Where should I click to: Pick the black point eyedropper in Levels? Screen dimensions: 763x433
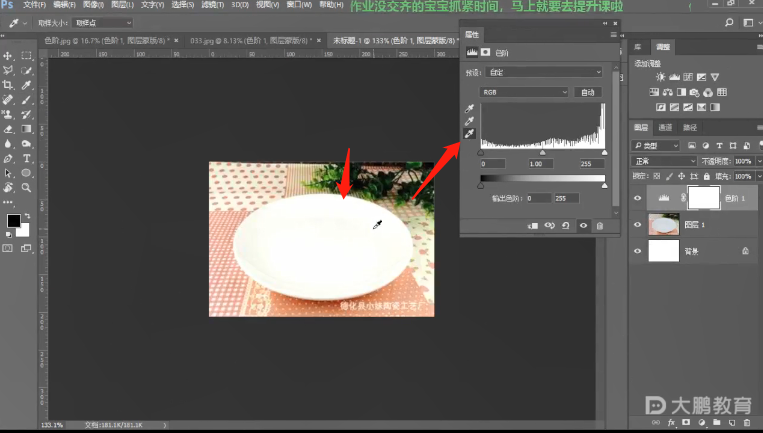pyautogui.click(x=470, y=108)
